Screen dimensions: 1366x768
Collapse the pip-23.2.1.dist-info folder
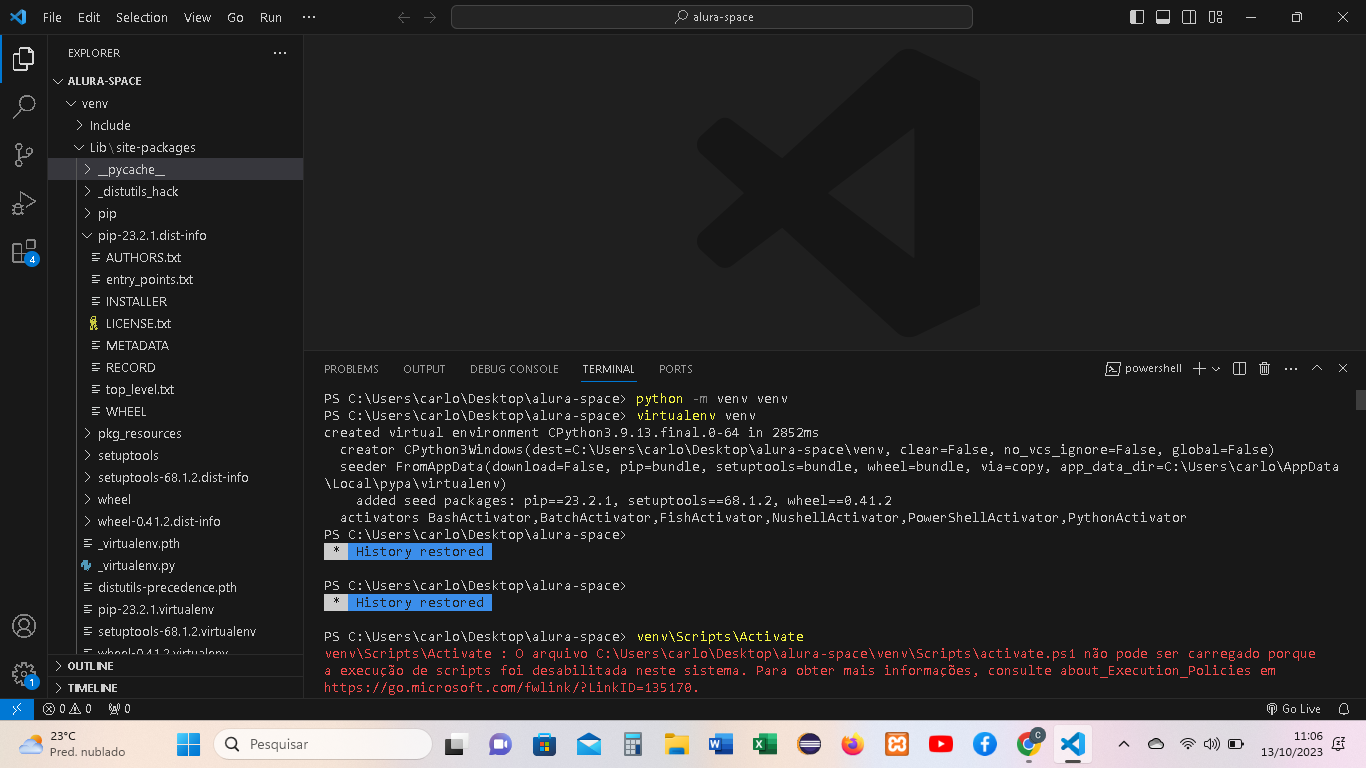pos(175,235)
